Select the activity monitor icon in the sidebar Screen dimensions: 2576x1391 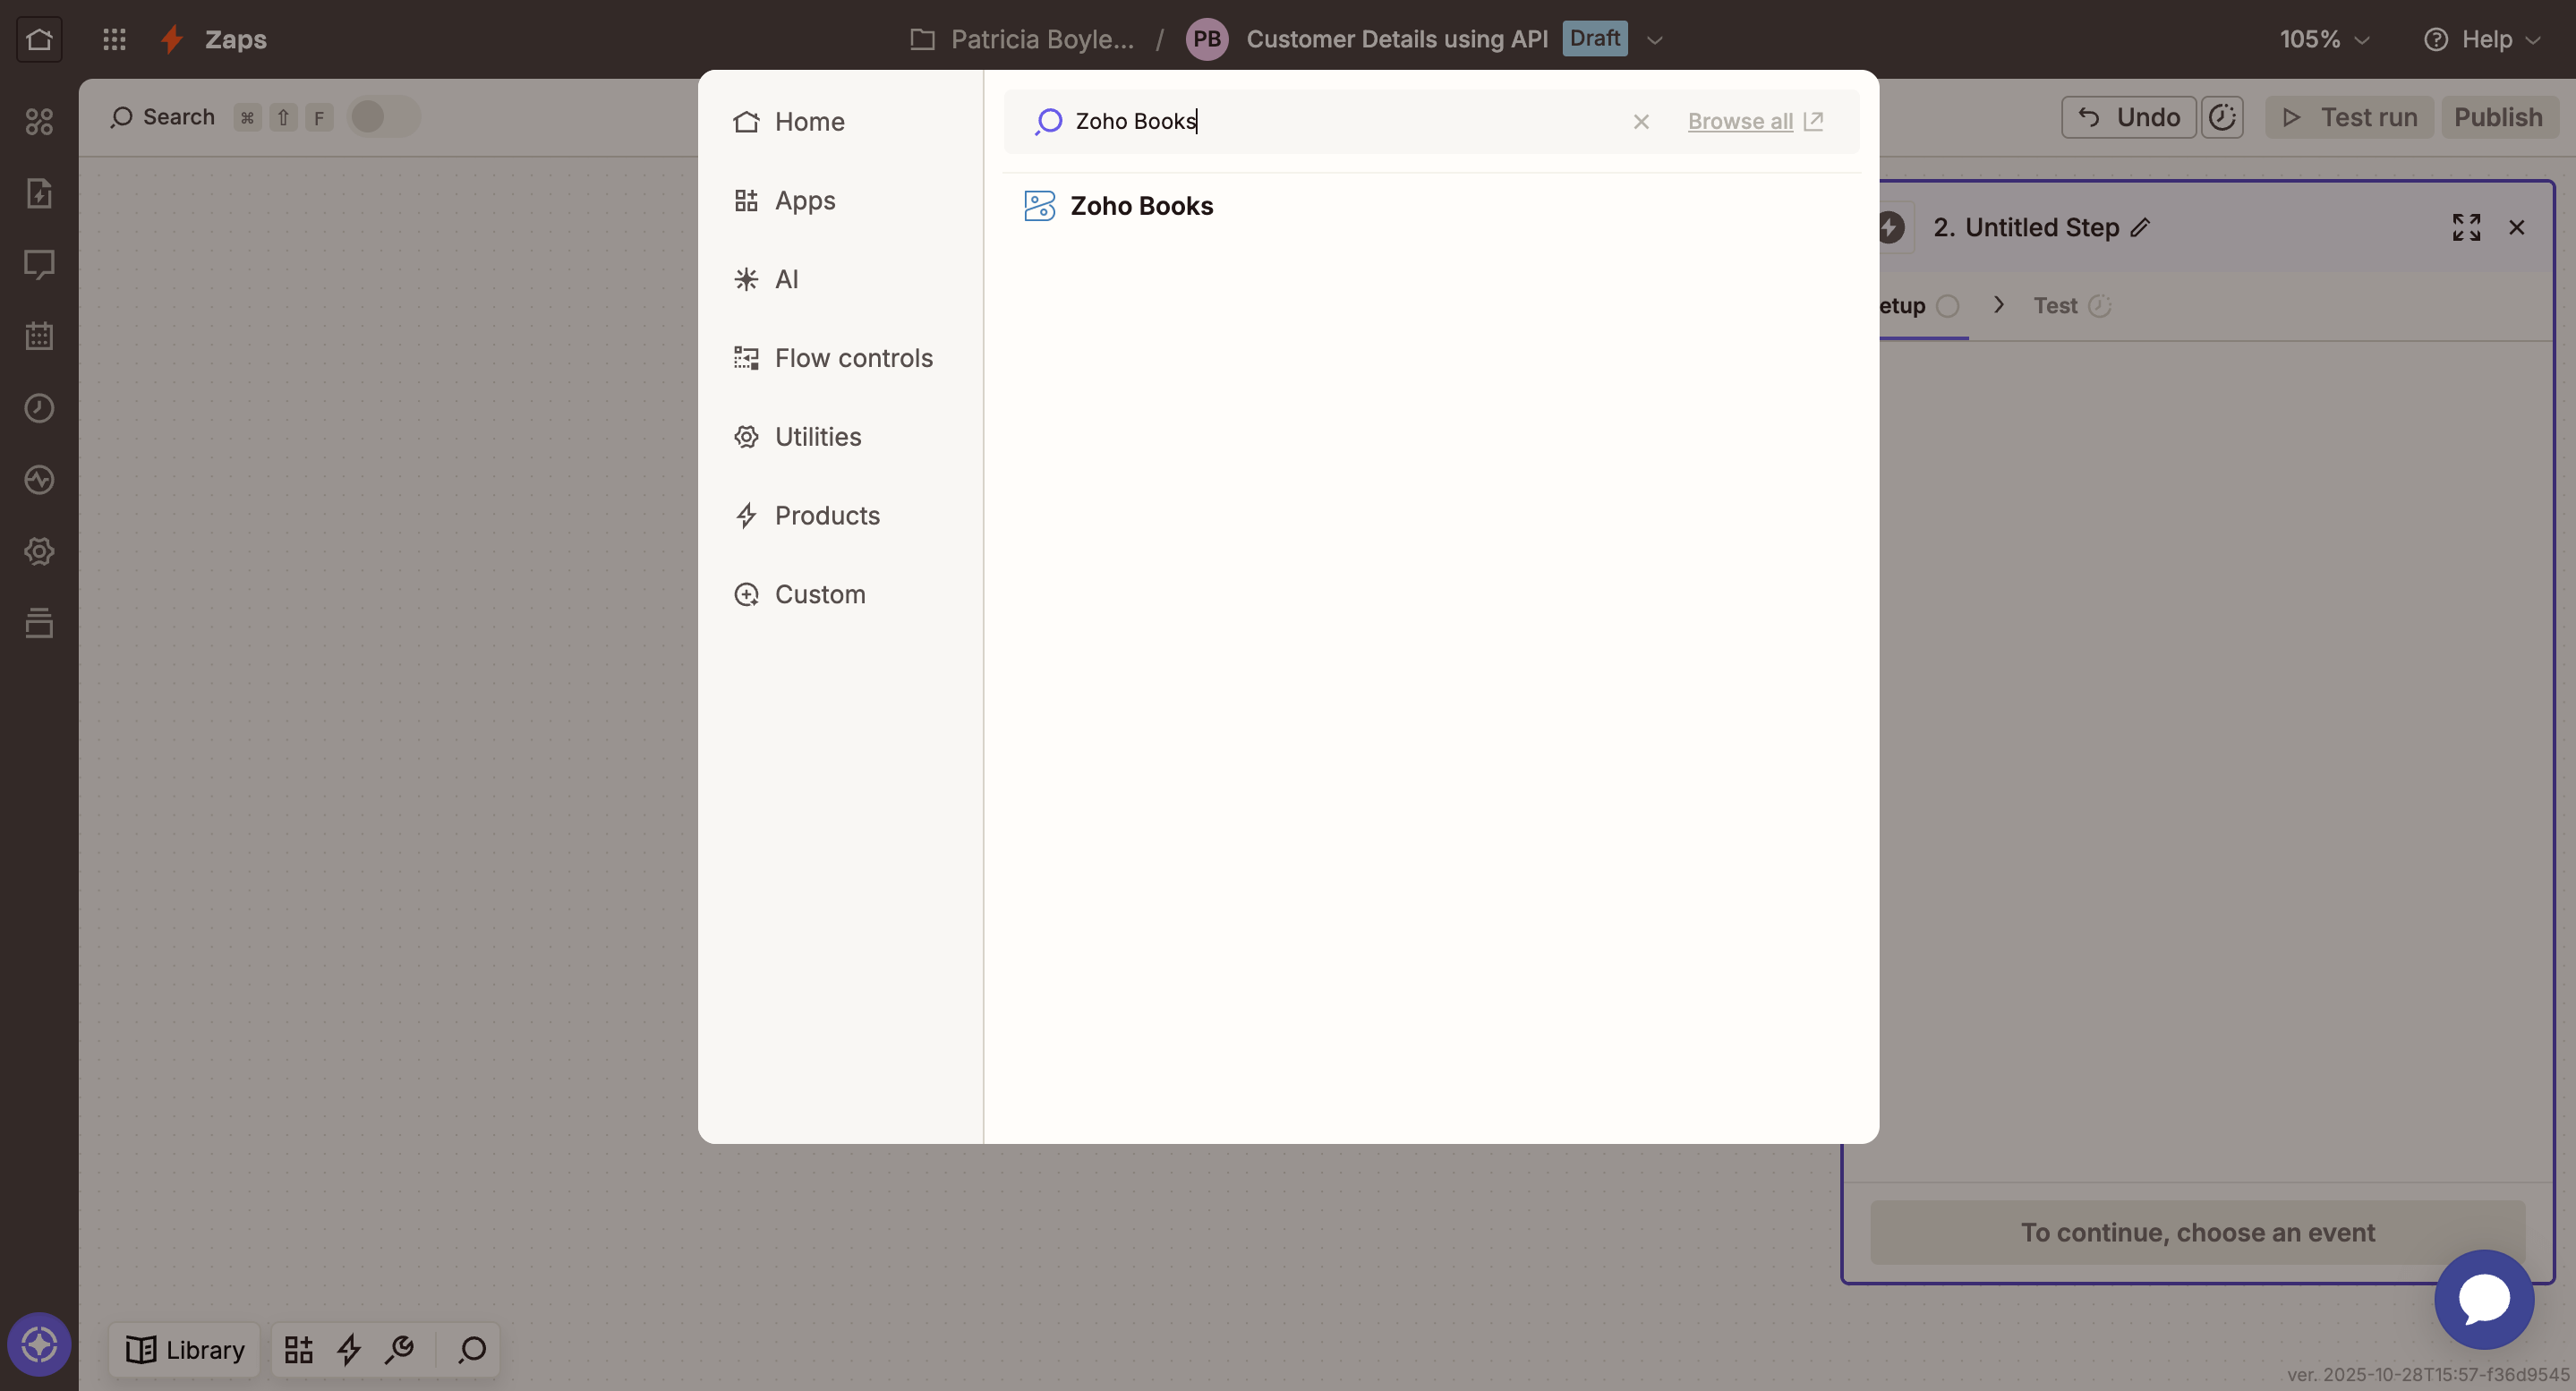(39, 480)
